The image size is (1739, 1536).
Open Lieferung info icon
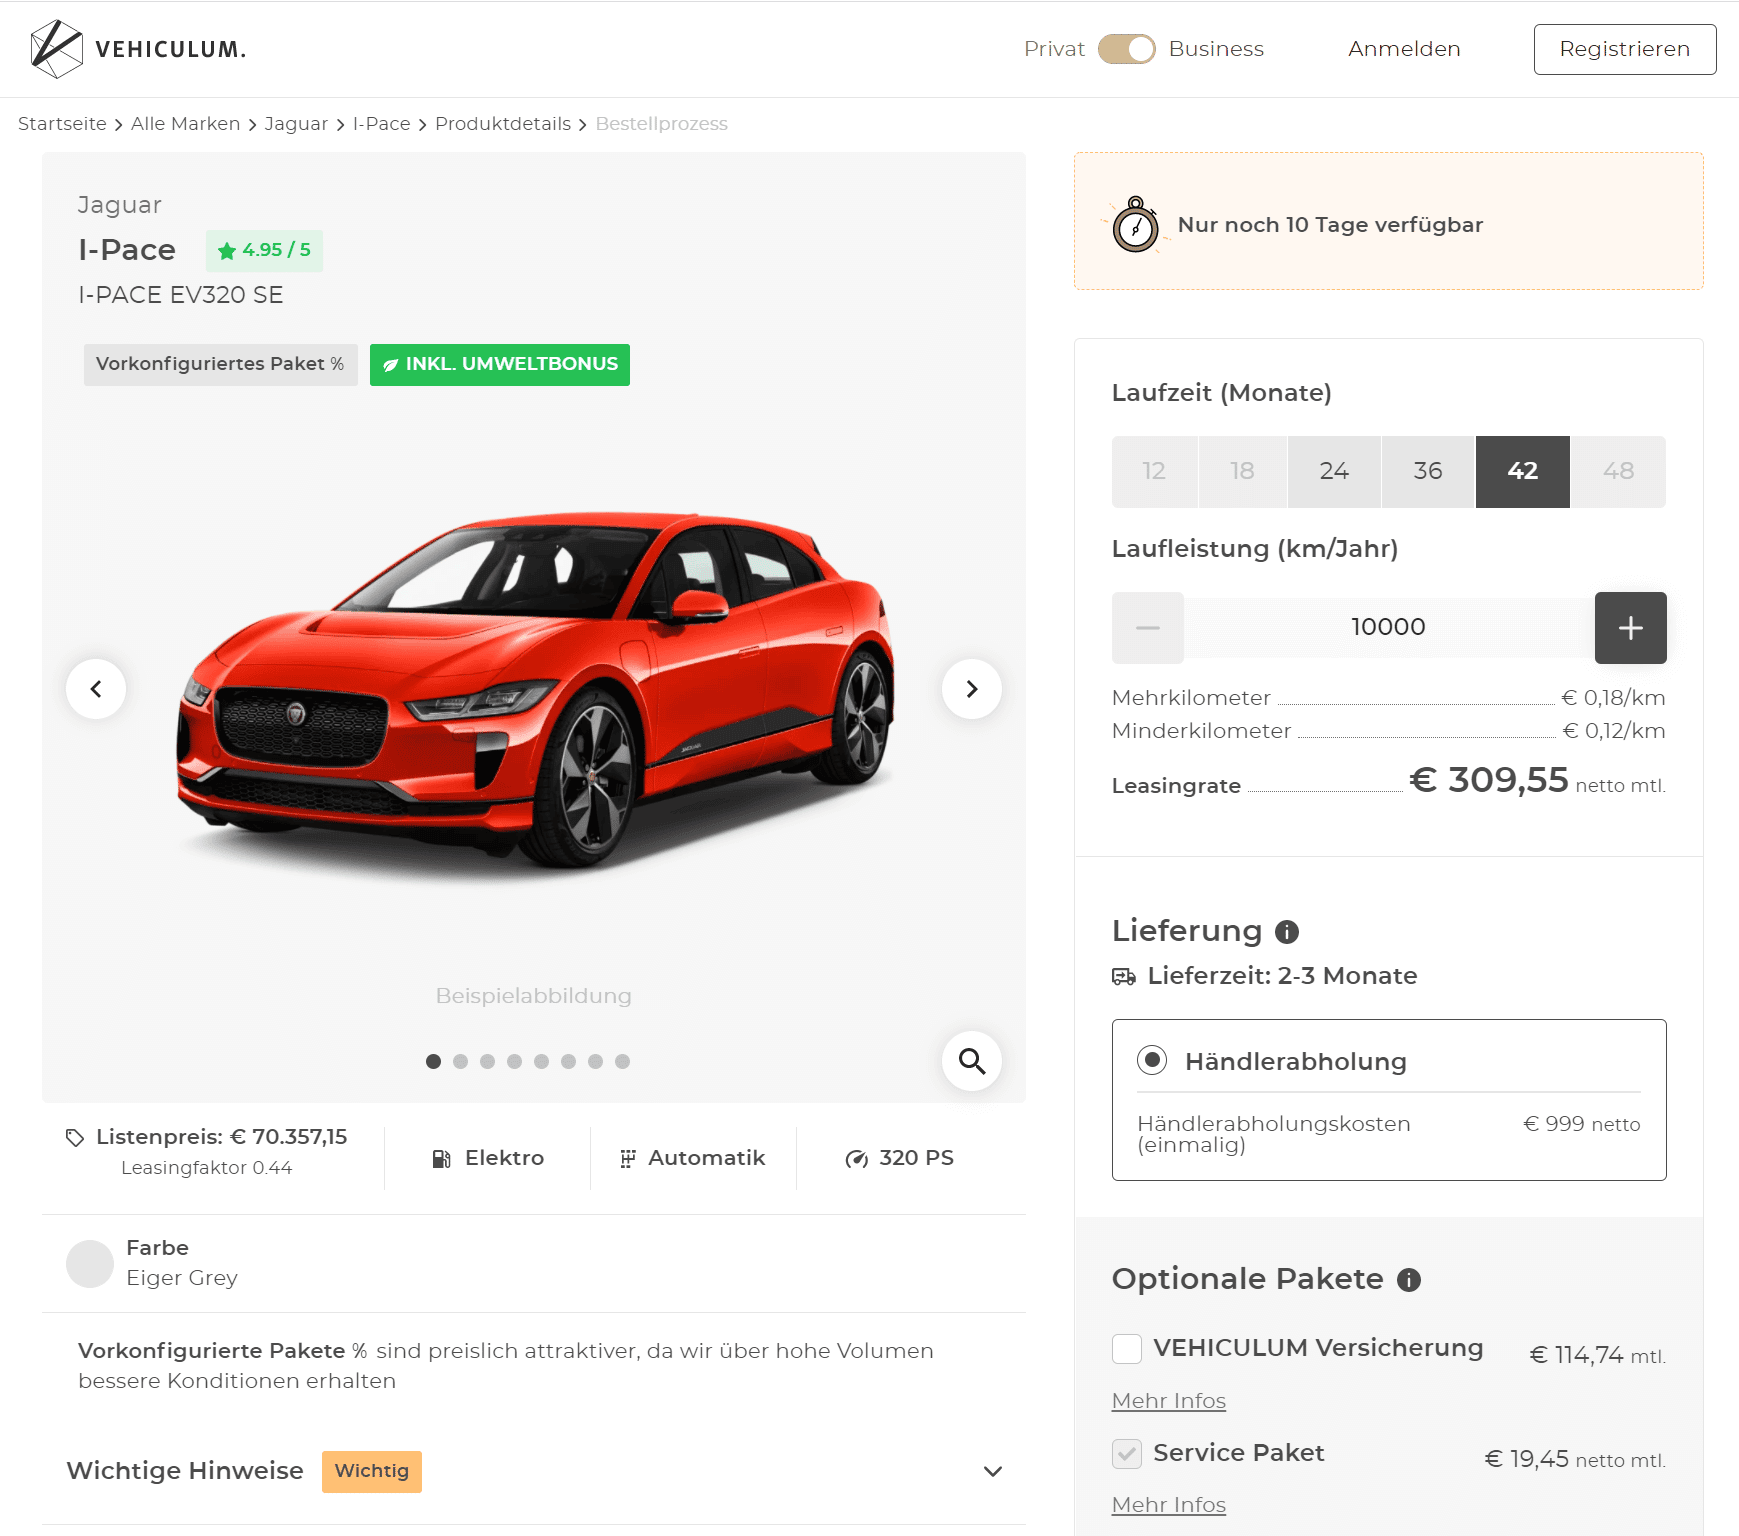coord(1287,932)
